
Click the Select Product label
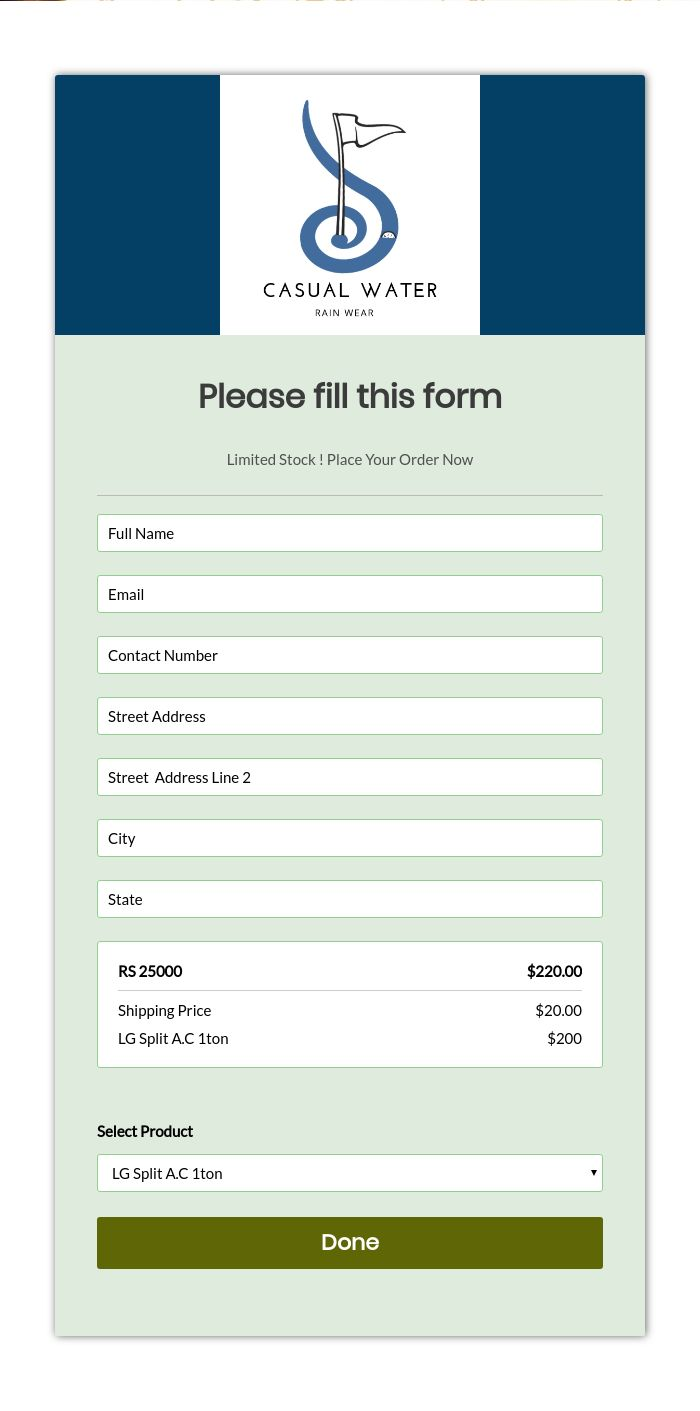145,1131
